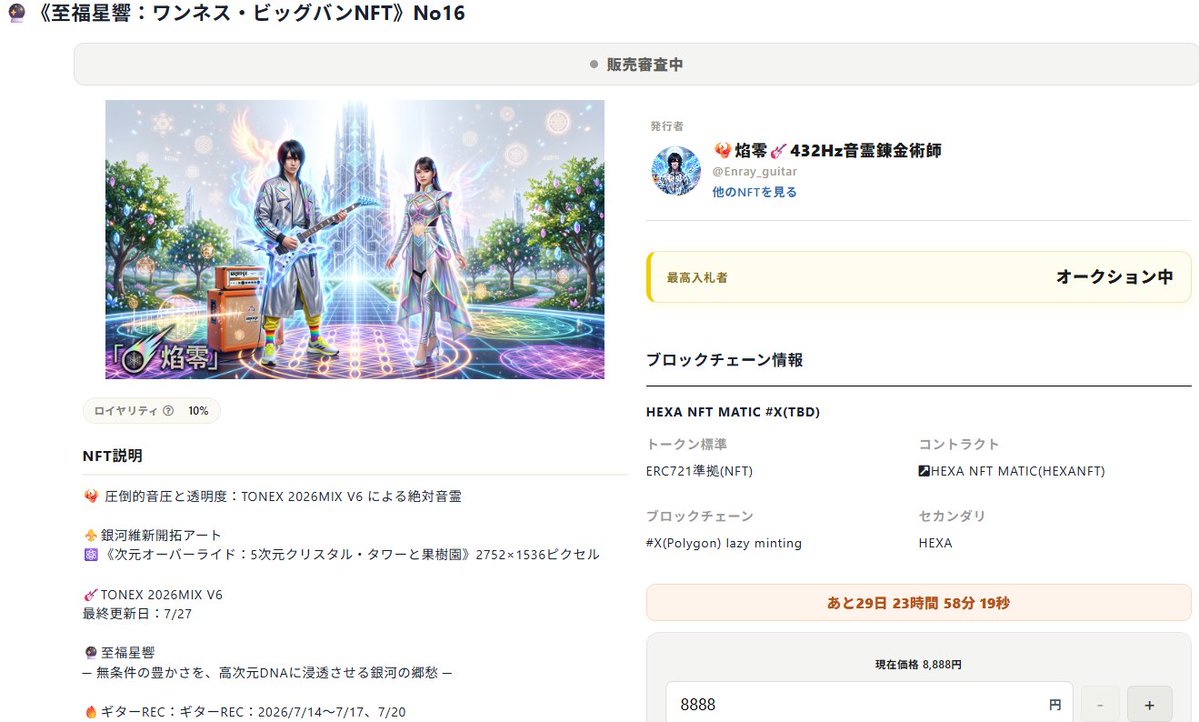
Task: Click the ロイヤリティ 10% badge
Action: pyautogui.click(x=151, y=411)
